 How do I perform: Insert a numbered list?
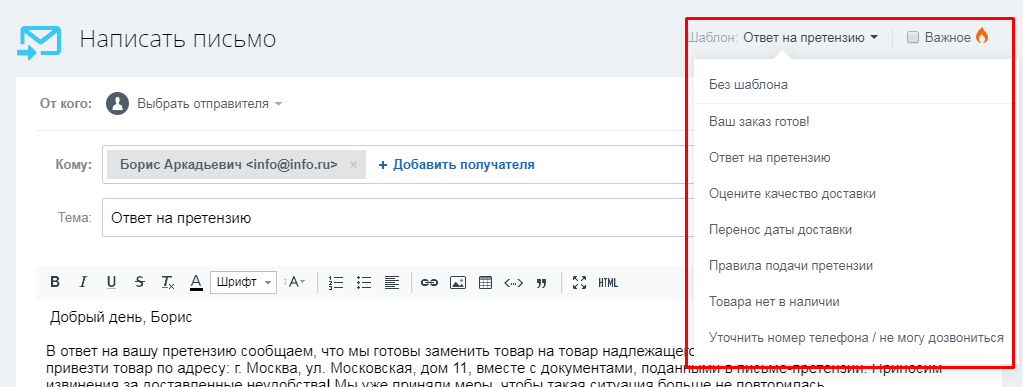point(335,283)
